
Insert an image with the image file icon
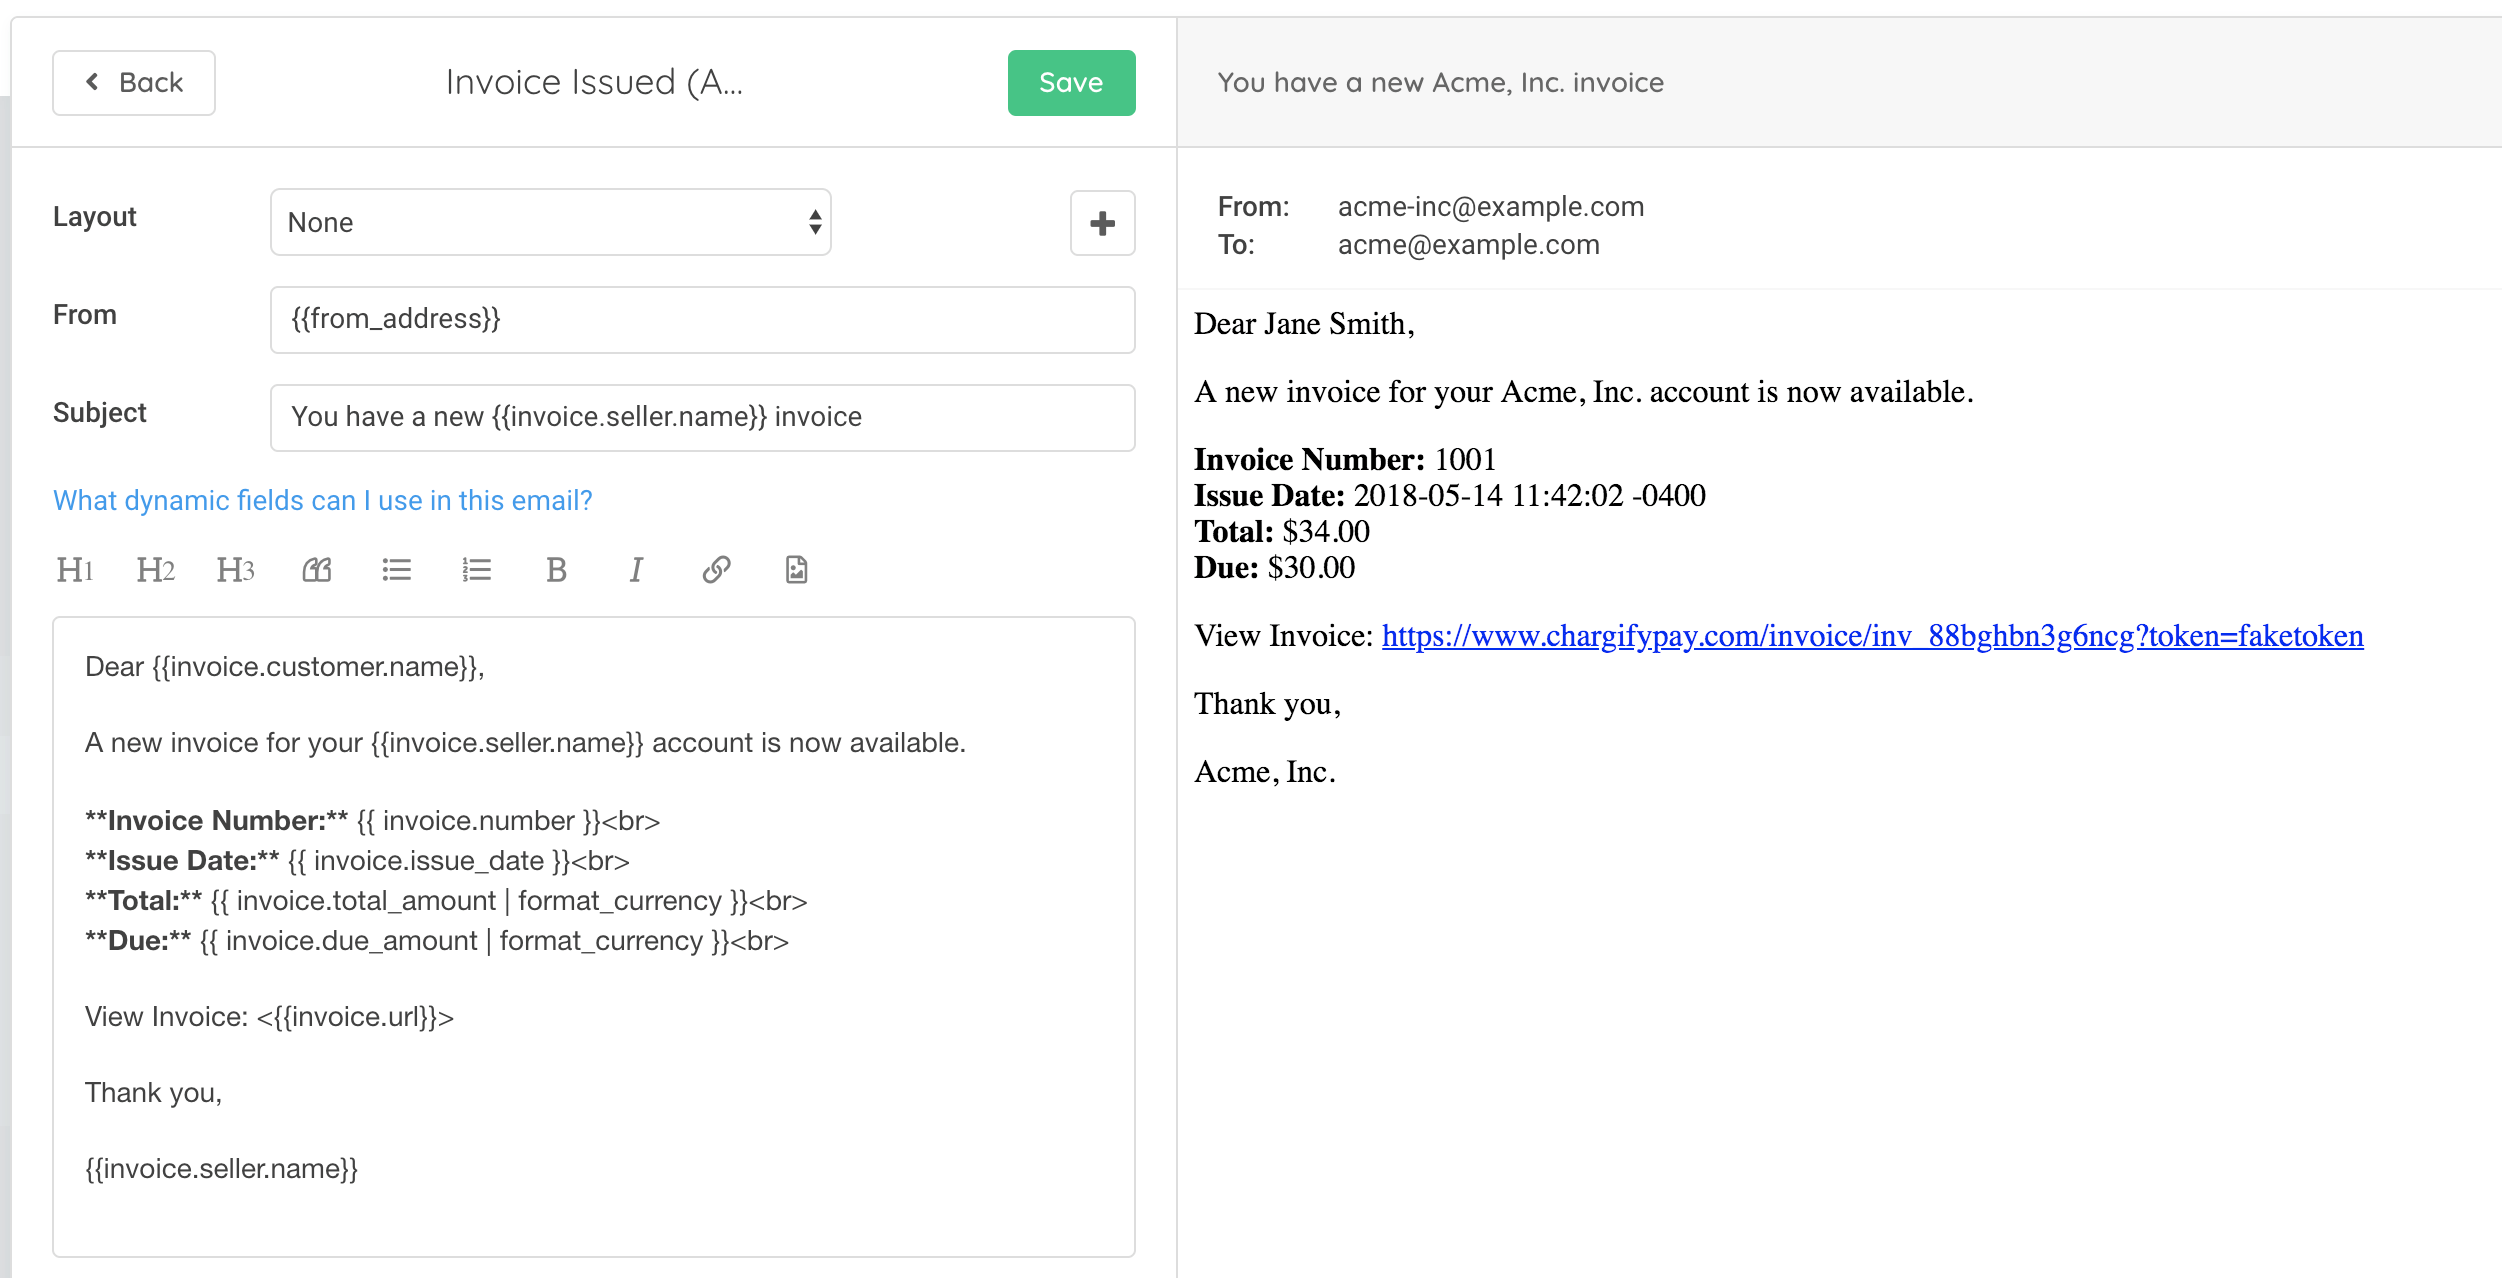(x=796, y=570)
